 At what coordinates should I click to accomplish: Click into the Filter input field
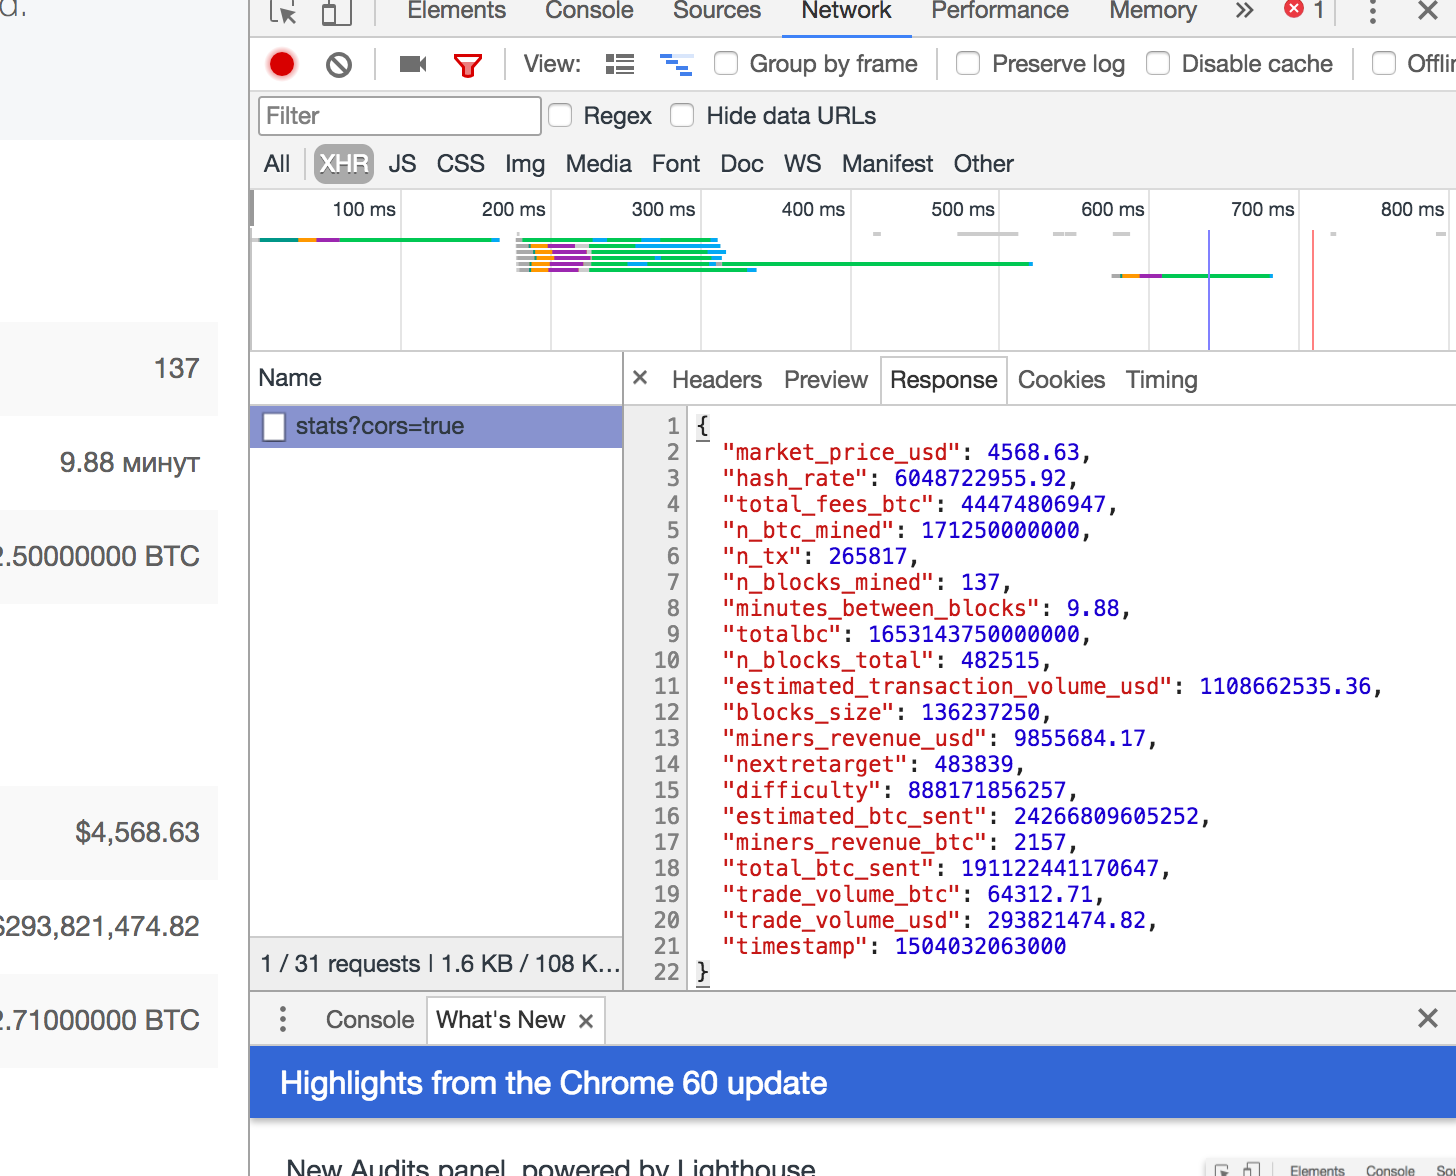tap(400, 116)
